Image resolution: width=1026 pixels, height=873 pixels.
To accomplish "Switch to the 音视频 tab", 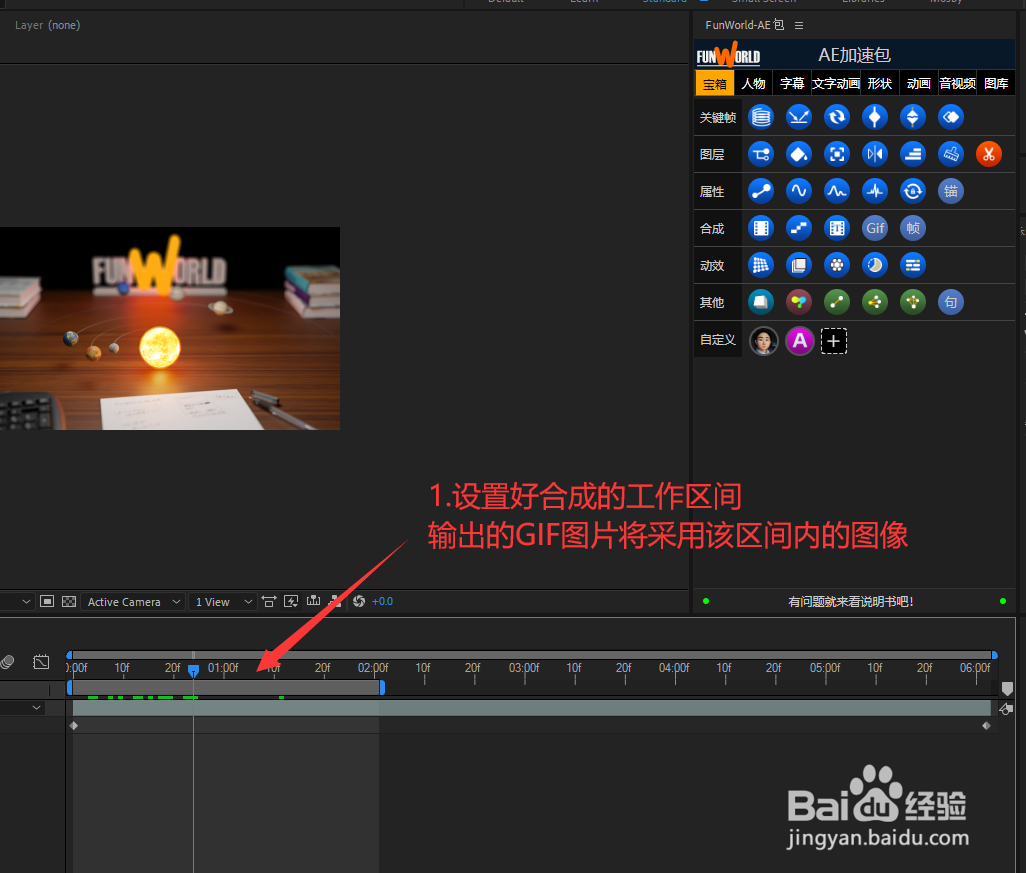I will pyautogui.click(x=957, y=84).
